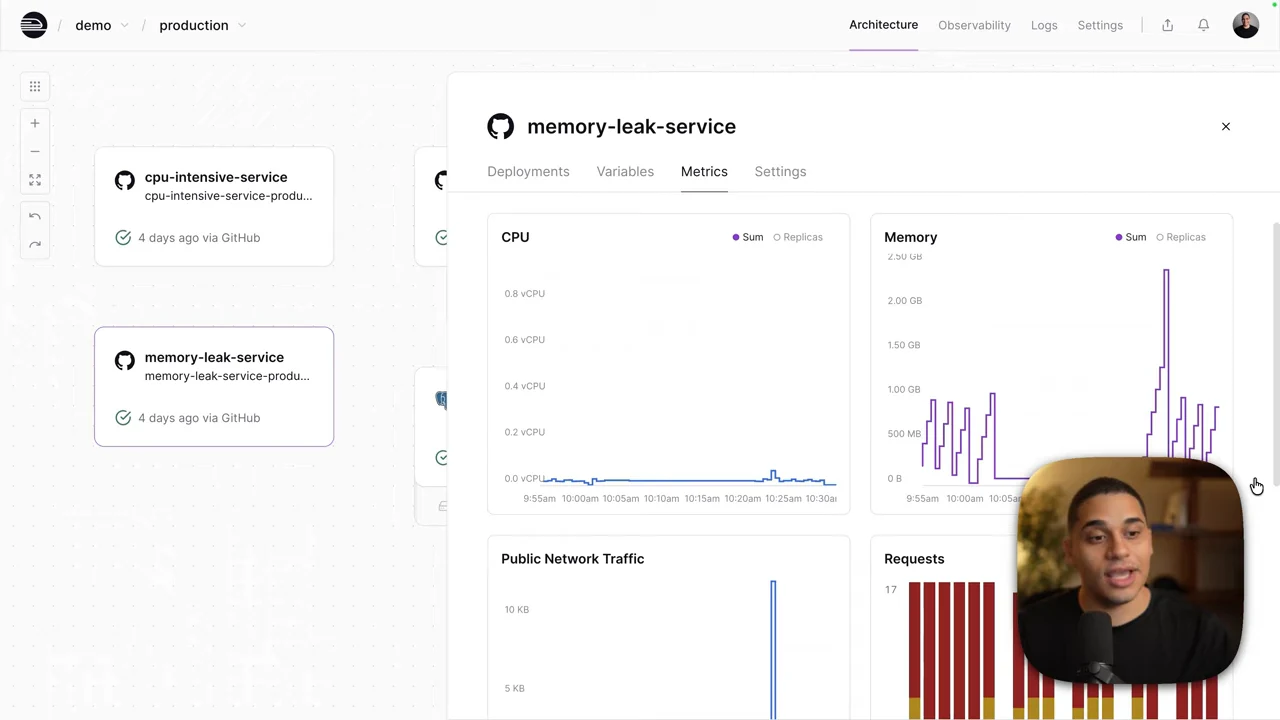The width and height of the screenshot is (1280, 720).
Task: Select the Metrics tab
Action: [704, 171]
